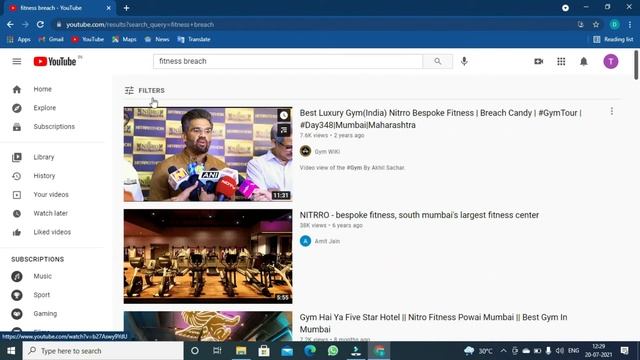Open the Amit Jain channel avatar
Screen dimensions: 640x360
(x=305, y=241)
